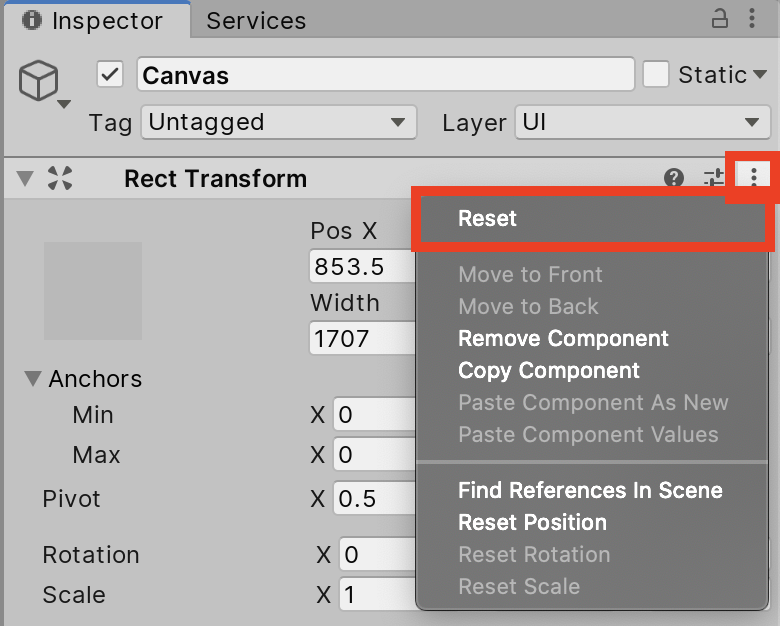The height and width of the screenshot is (626, 780).
Task: Click the Rect Transform three-dot menu icon
Action: 753,178
